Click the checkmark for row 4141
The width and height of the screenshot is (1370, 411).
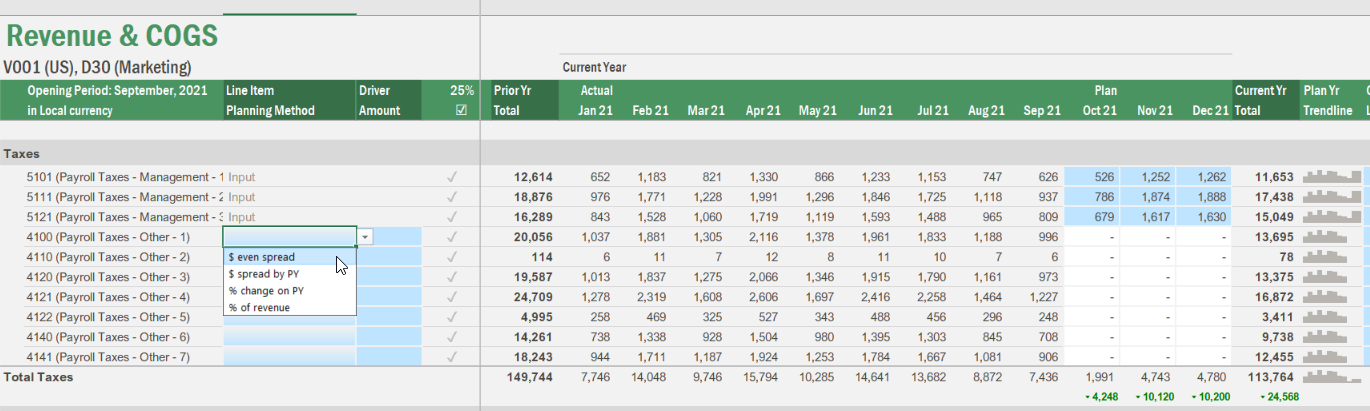(452, 357)
